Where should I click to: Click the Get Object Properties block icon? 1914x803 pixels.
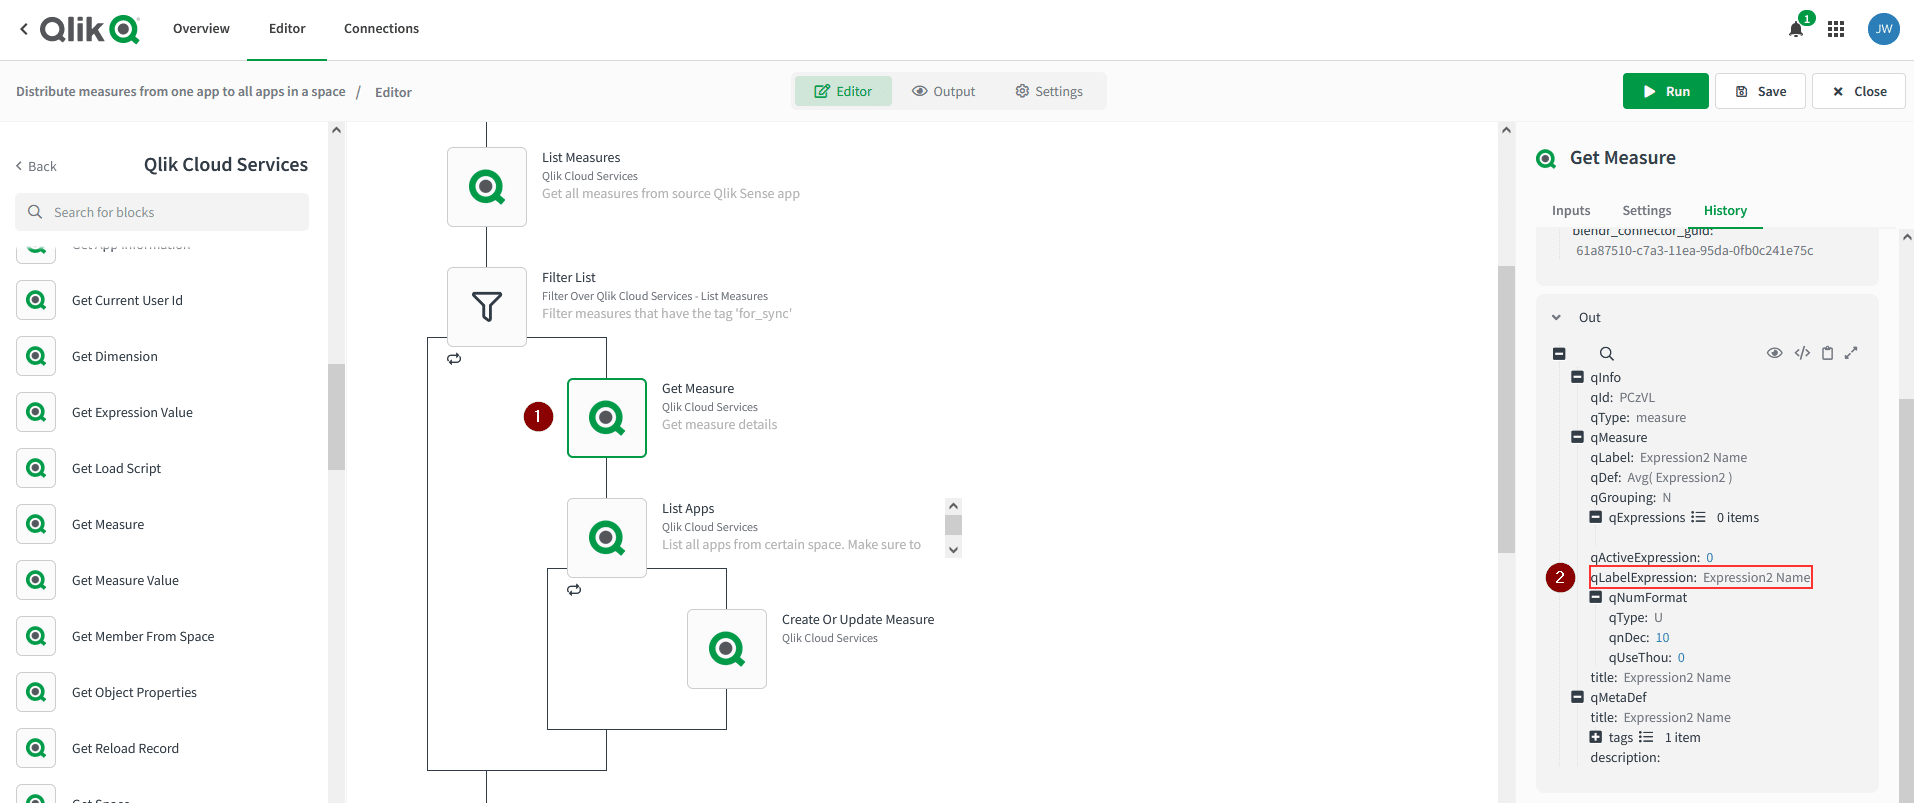click(36, 692)
